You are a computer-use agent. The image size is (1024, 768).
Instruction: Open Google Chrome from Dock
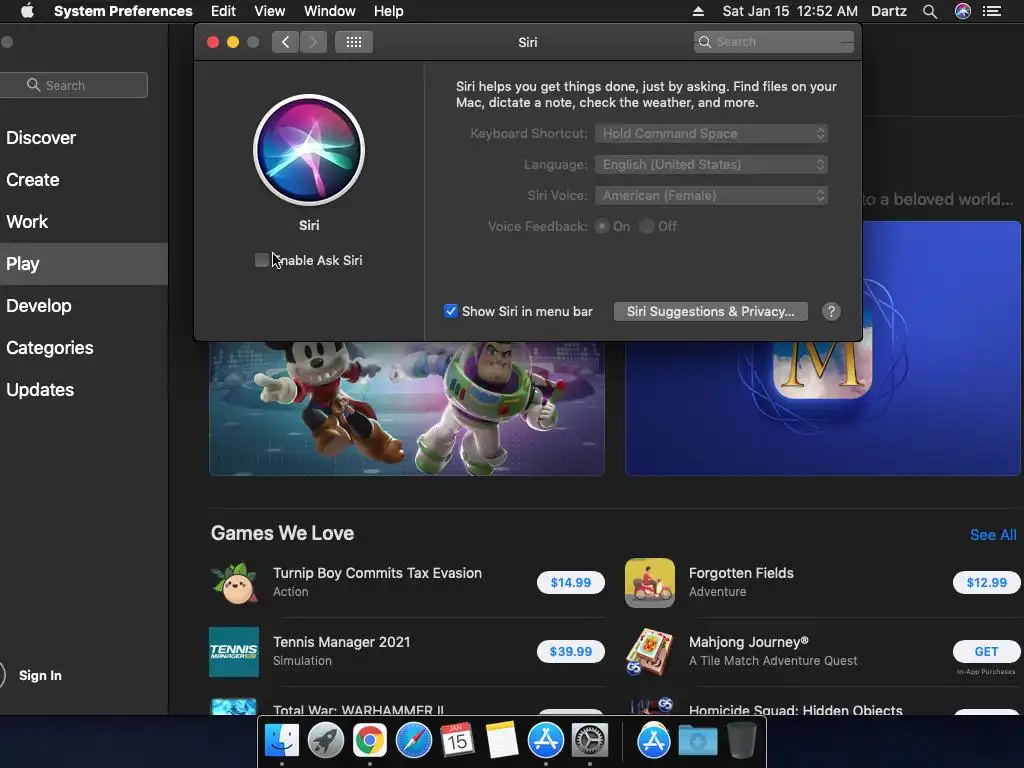[370, 741]
